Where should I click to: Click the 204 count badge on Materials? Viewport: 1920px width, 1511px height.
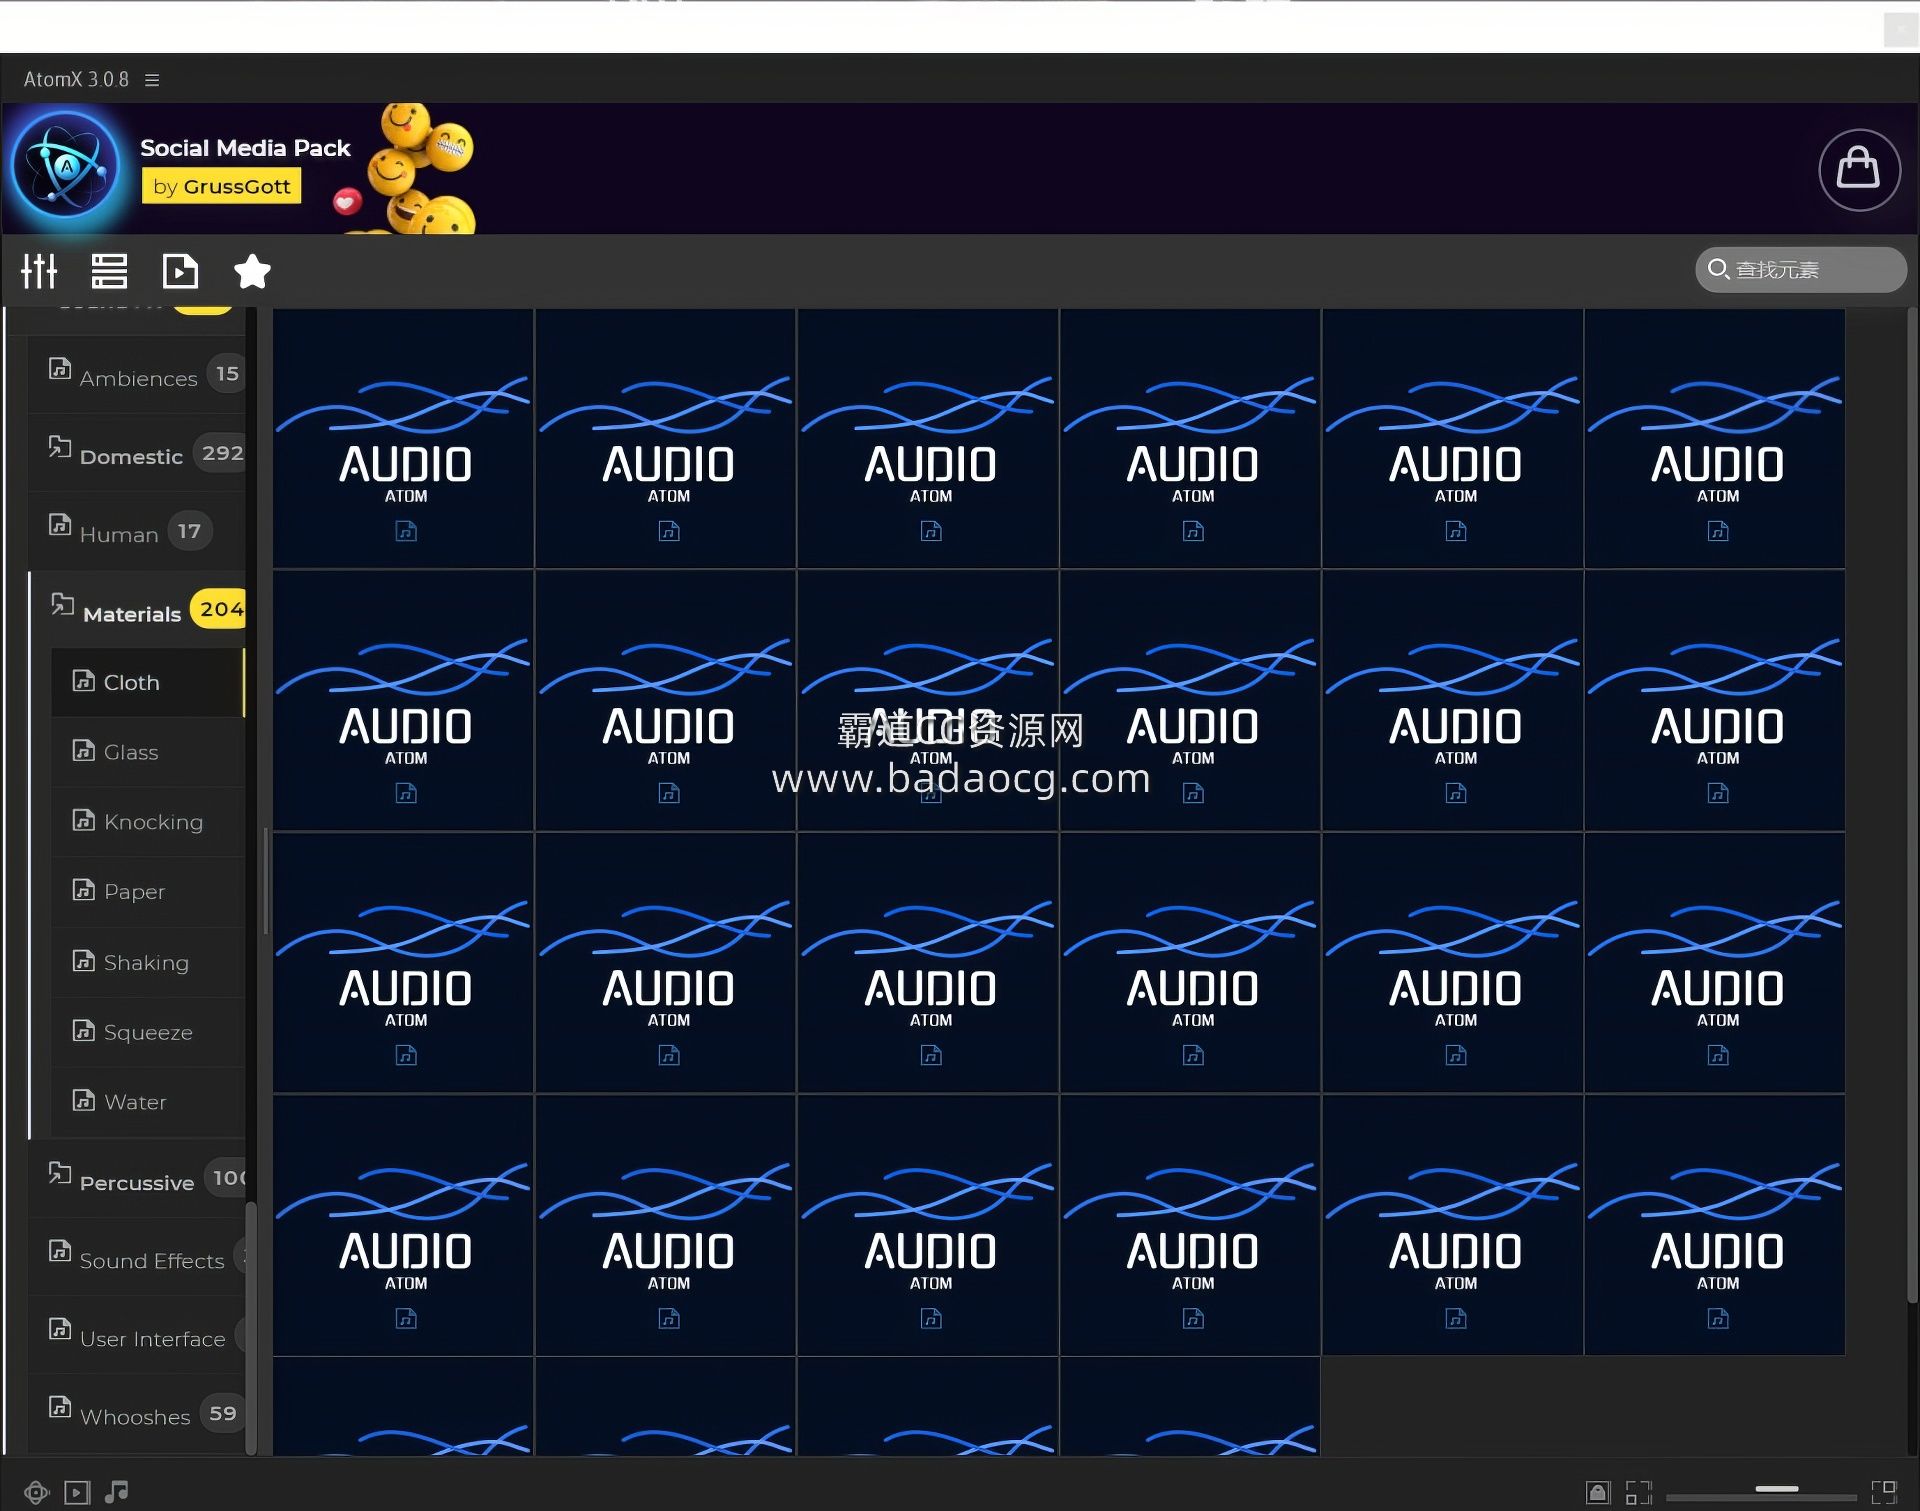[x=219, y=608]
